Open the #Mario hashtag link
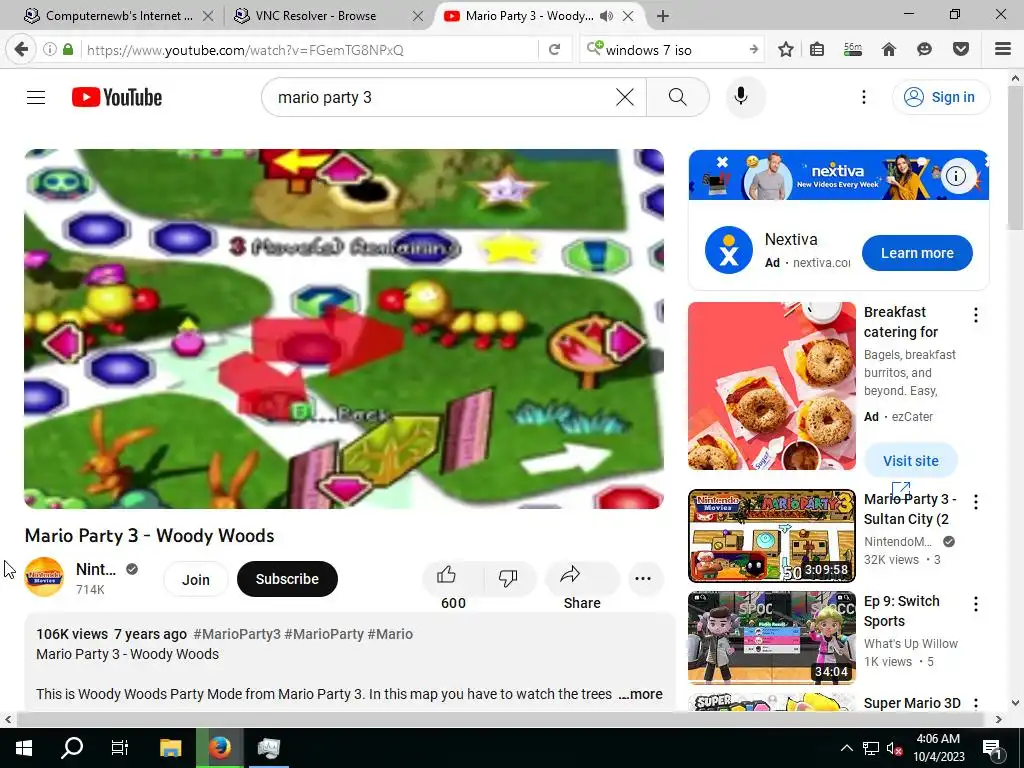Image resolution: width=1024 pixels, height=768 pixels. (390, 634)
